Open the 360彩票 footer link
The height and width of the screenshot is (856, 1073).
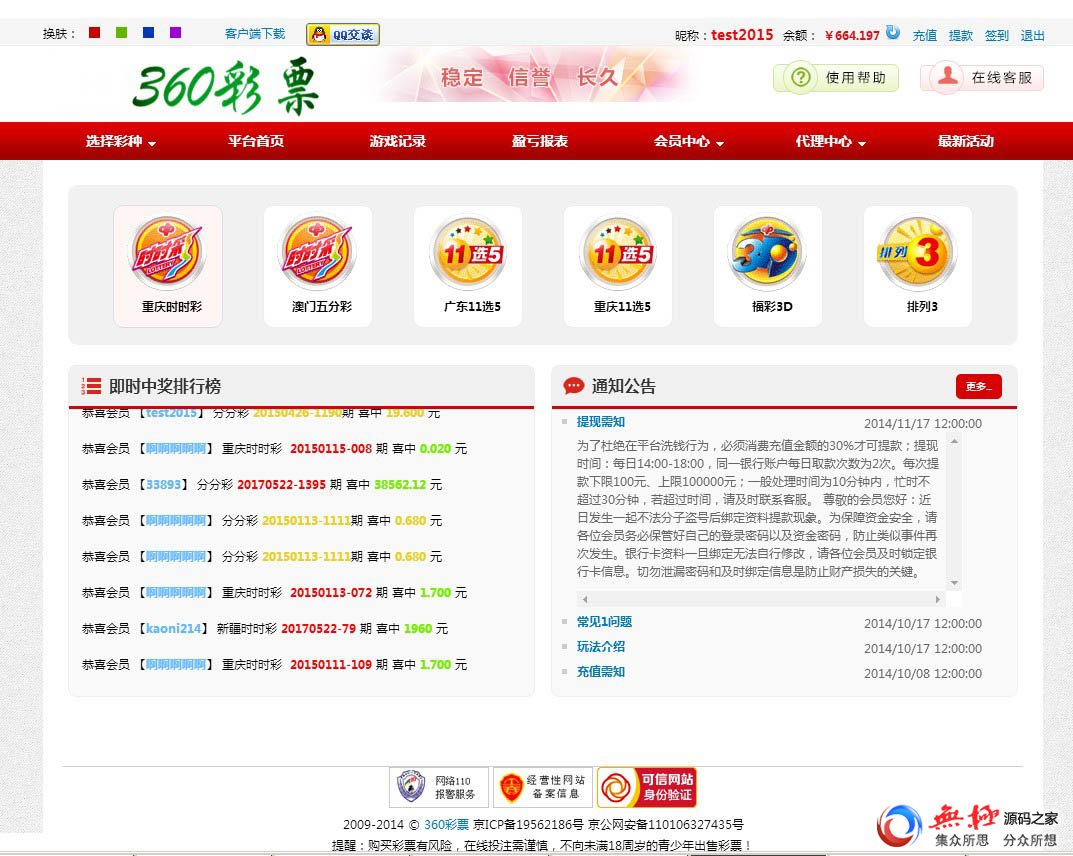[x=446, y=825]
